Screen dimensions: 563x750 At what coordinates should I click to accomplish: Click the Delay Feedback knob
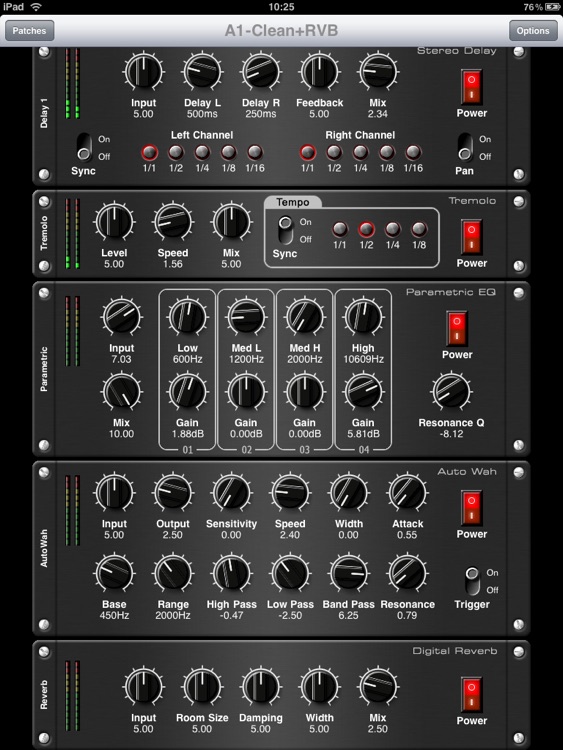pos(319,72)
